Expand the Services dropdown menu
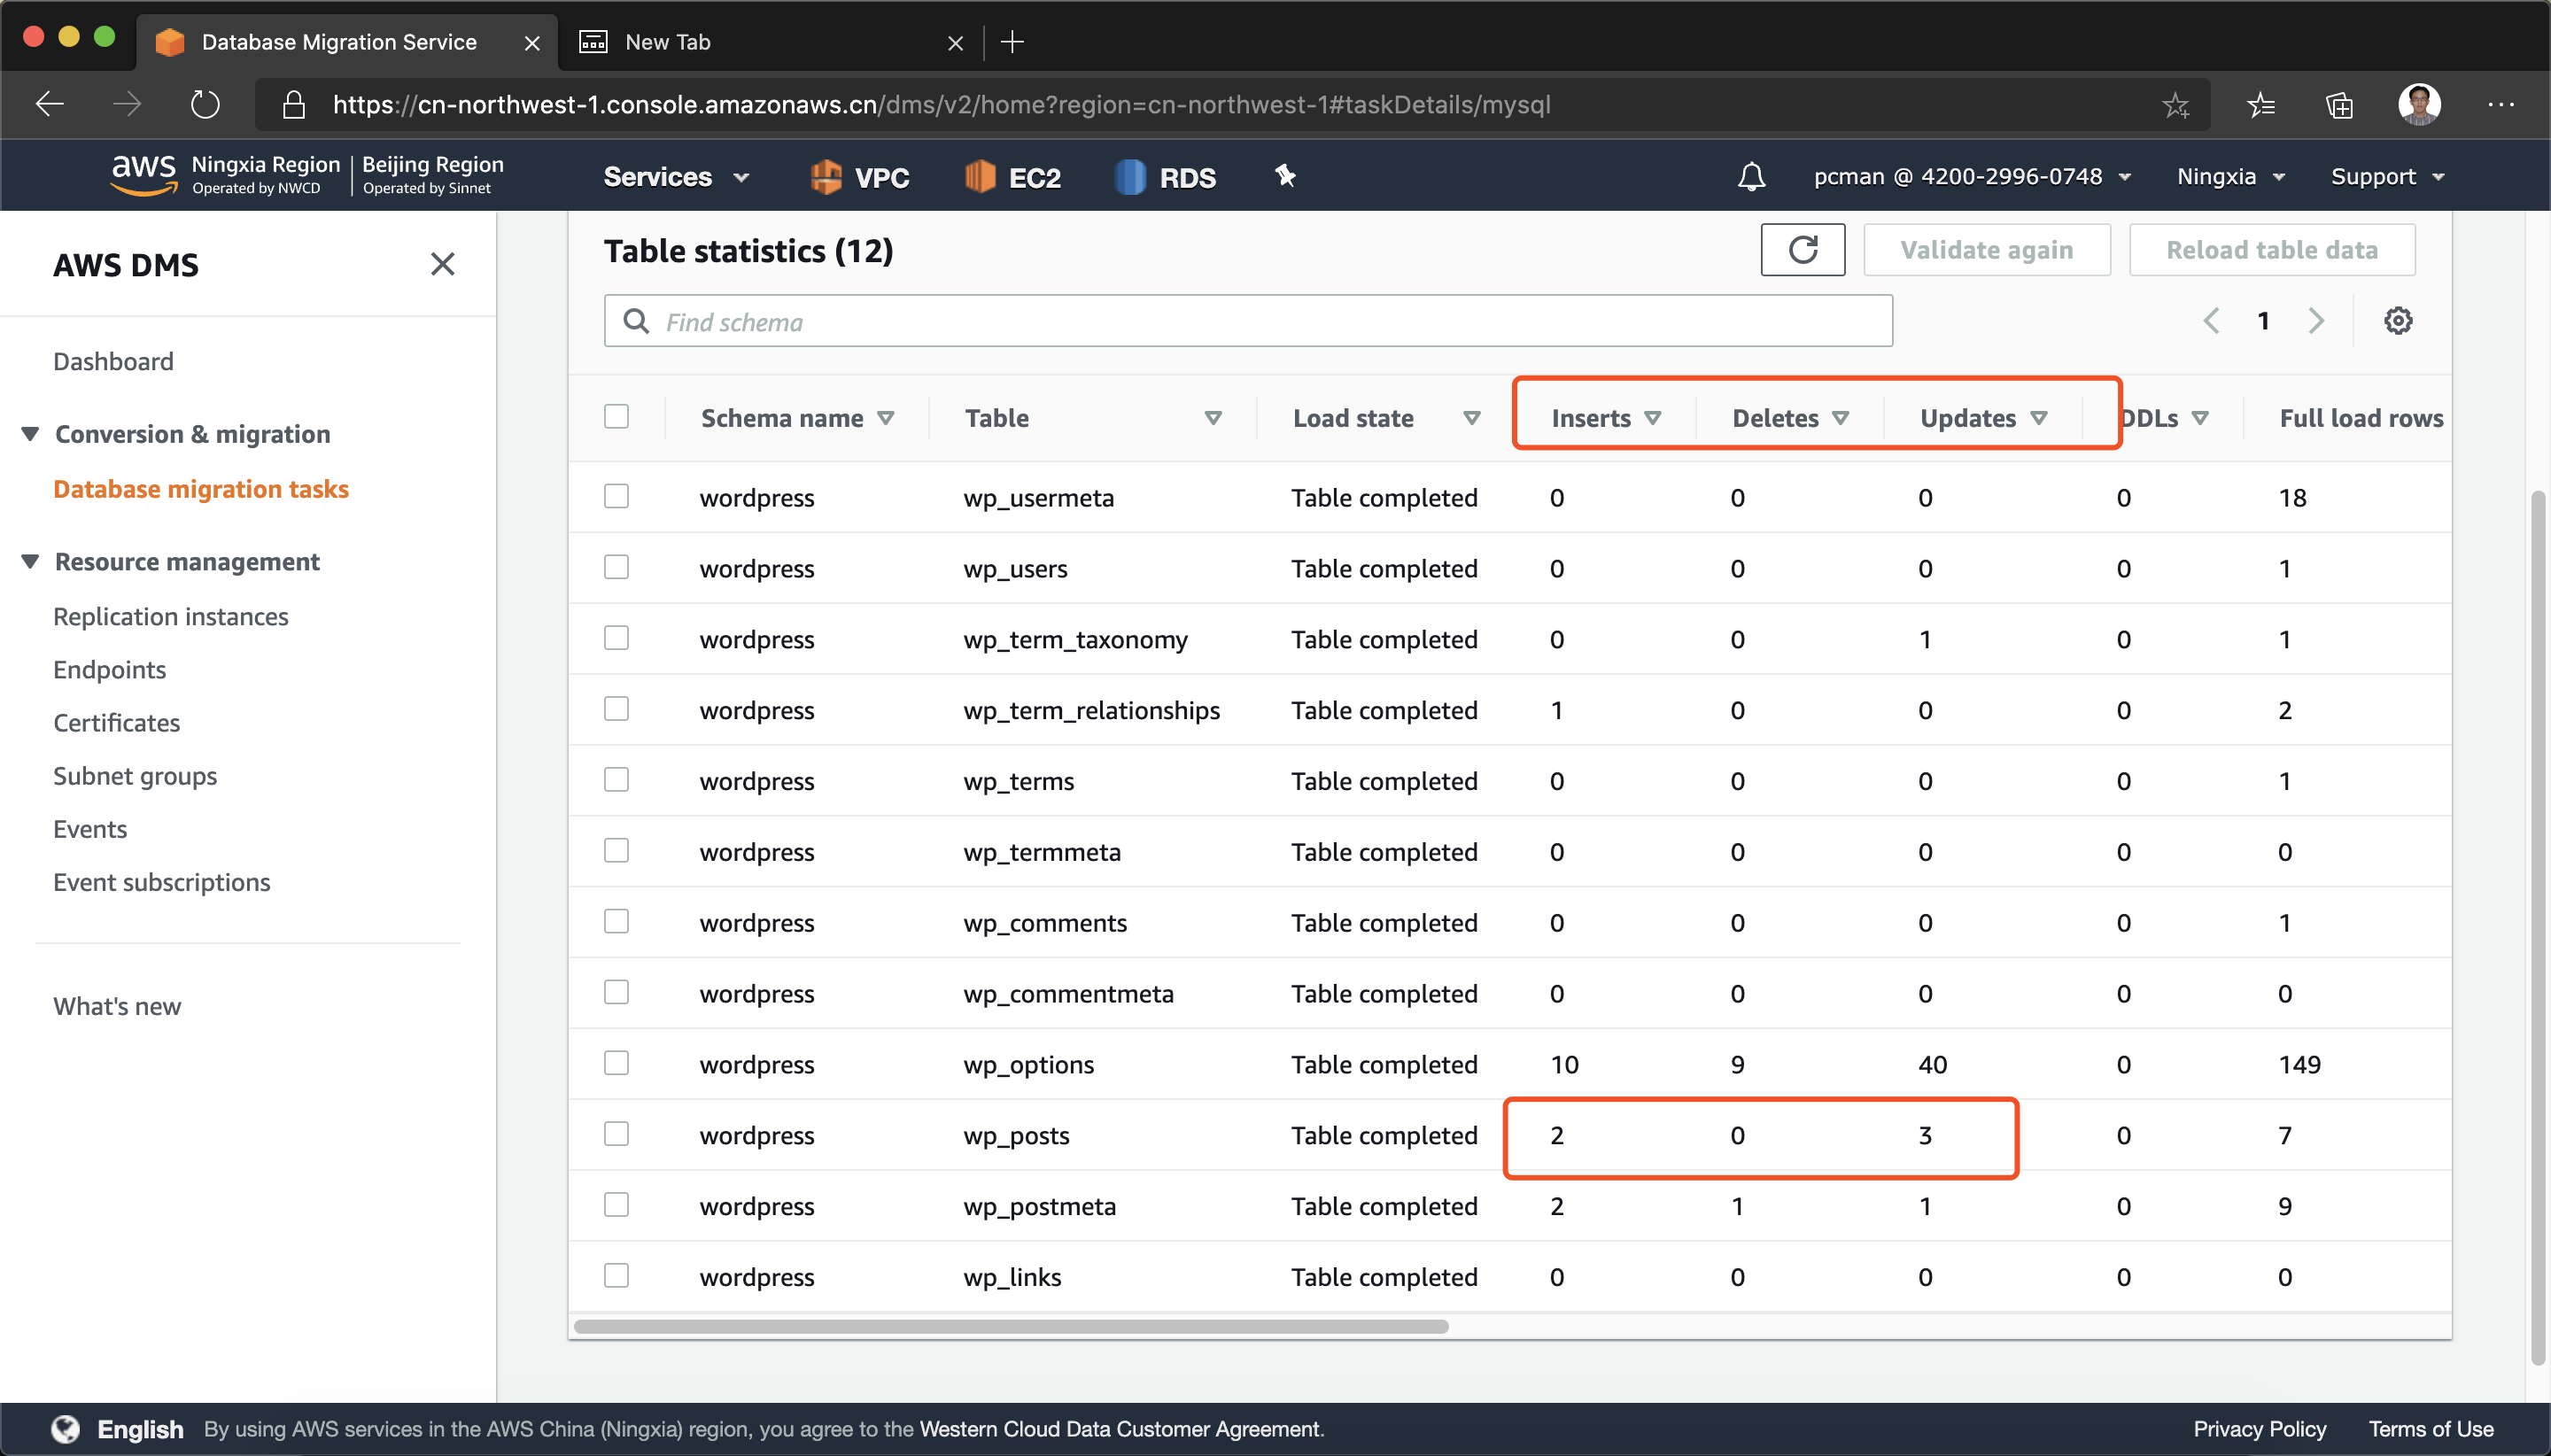 tap(676, 177)
